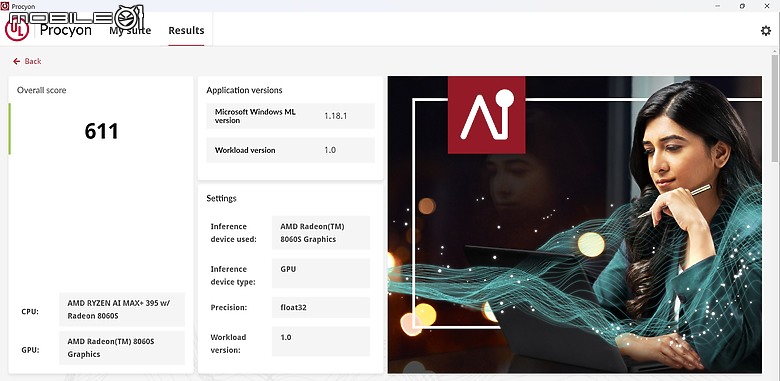Click the Inference device used label
This screenshot has width=780, height=381.
(233, 233)
